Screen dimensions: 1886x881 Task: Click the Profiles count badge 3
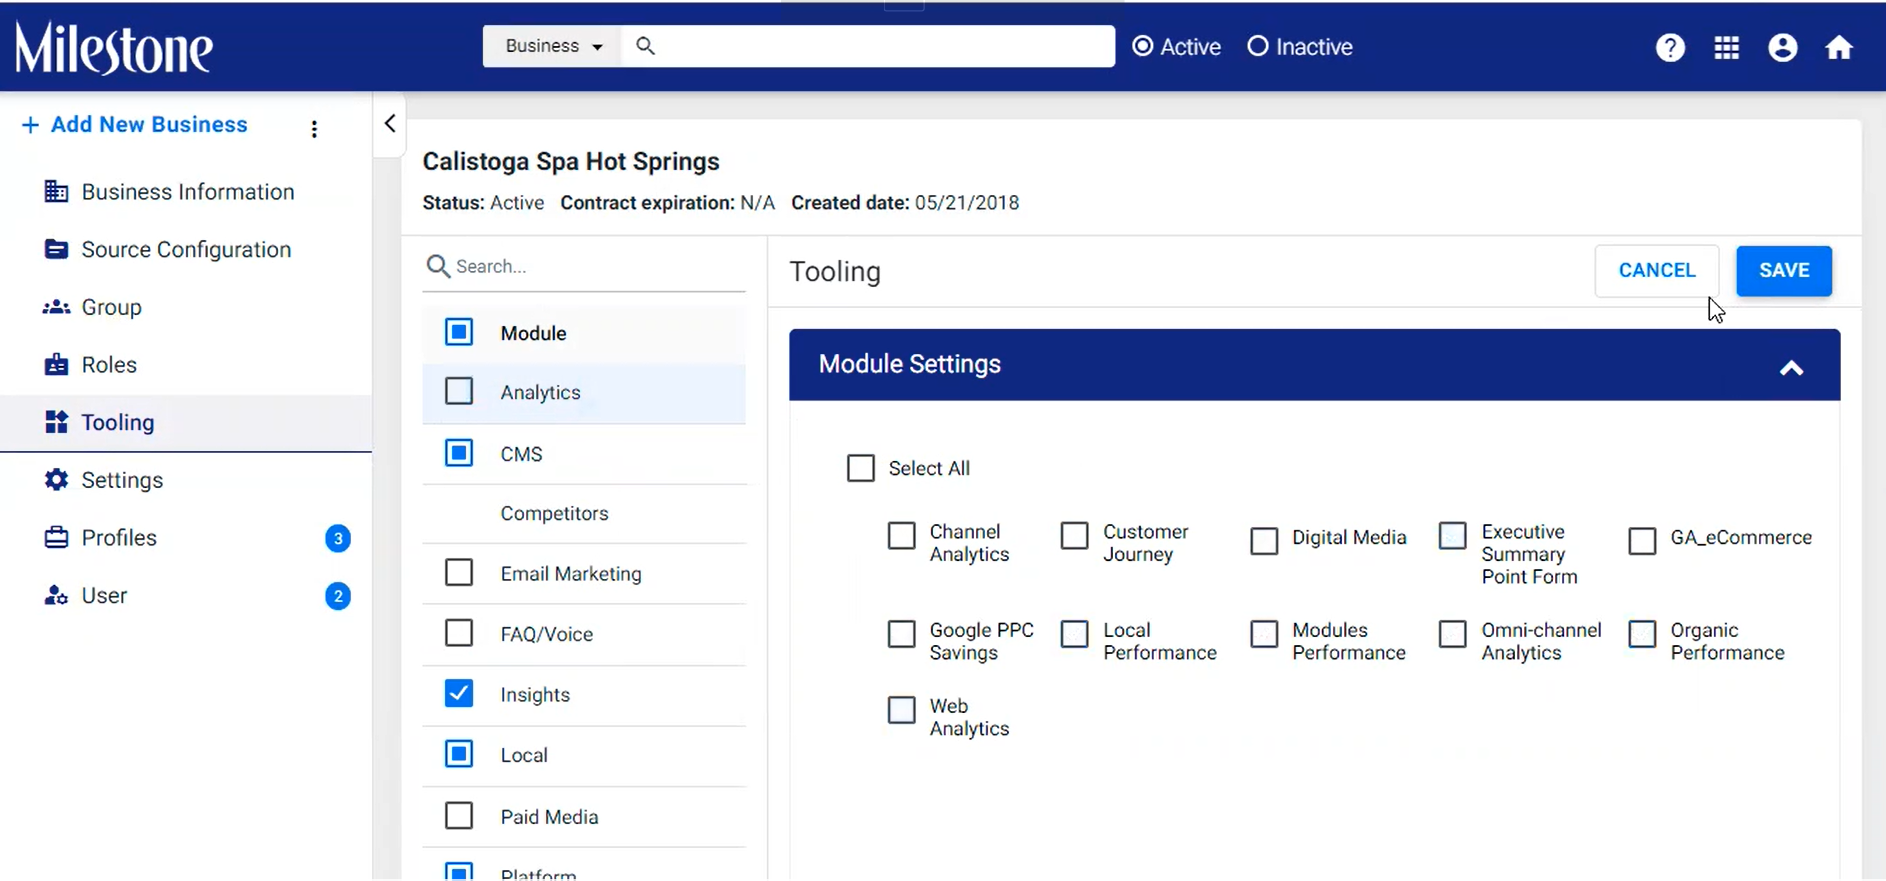[338, 539]
